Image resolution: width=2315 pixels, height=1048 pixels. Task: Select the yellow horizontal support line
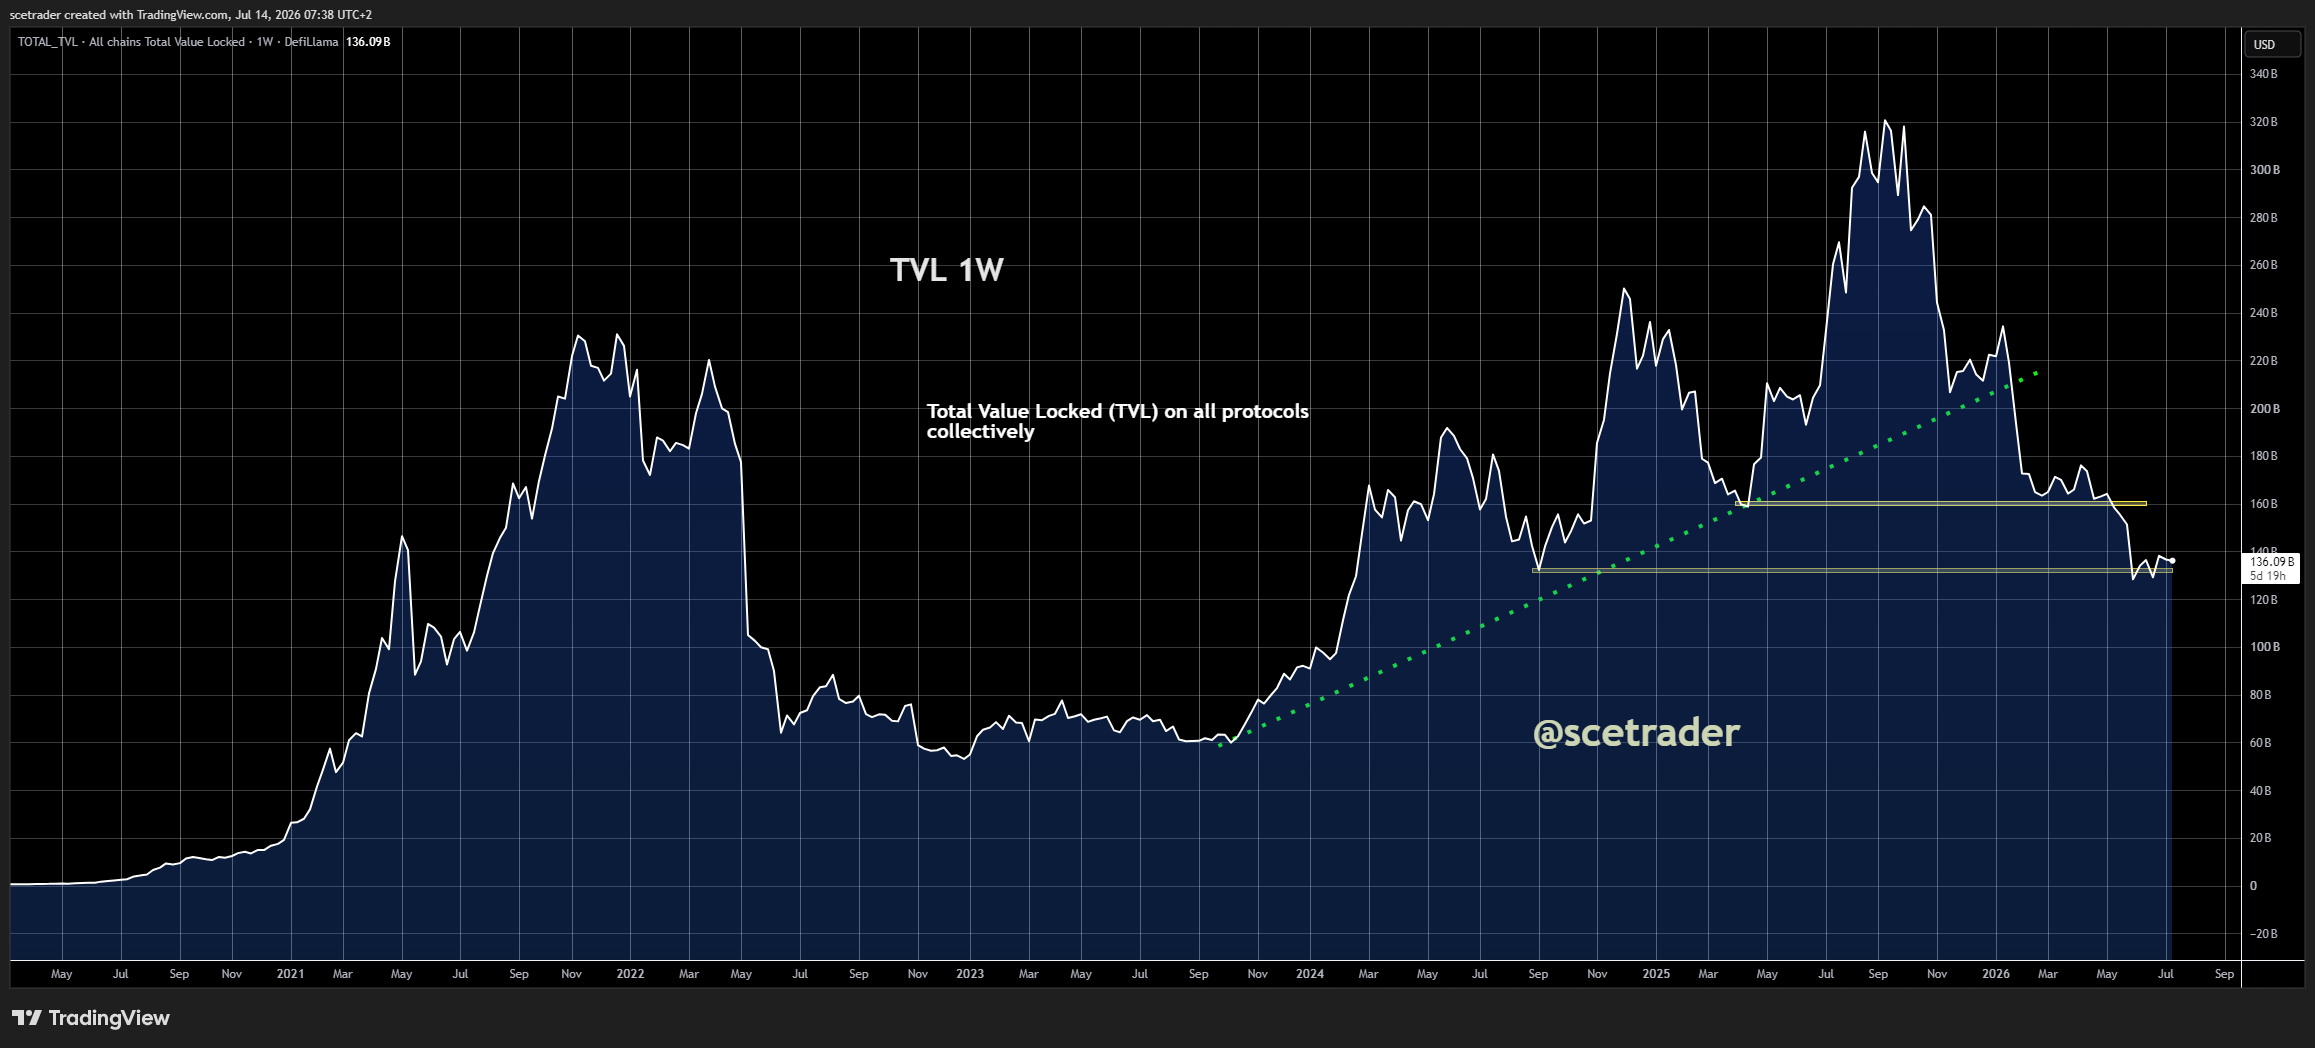pyautogui.click(x=1852, y=570)
